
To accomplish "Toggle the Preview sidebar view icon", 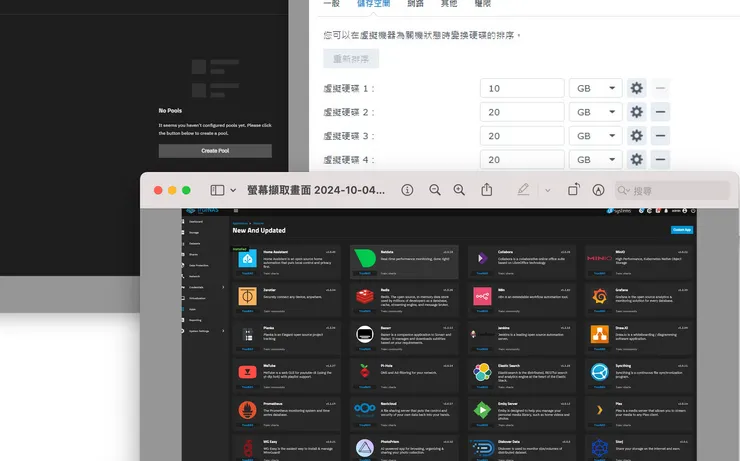I will [217, 190].
